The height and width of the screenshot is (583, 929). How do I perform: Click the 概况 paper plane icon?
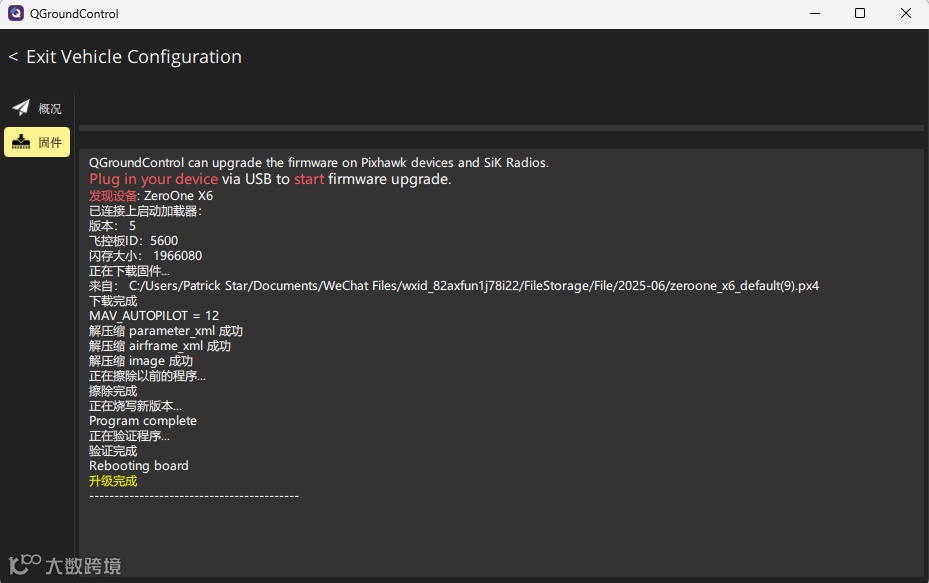tap(21, 108)
